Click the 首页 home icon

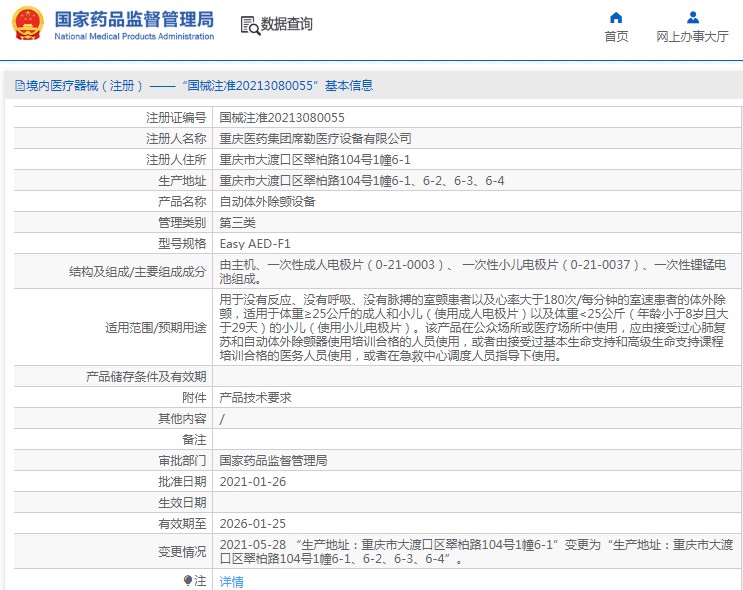click(616, 17)
